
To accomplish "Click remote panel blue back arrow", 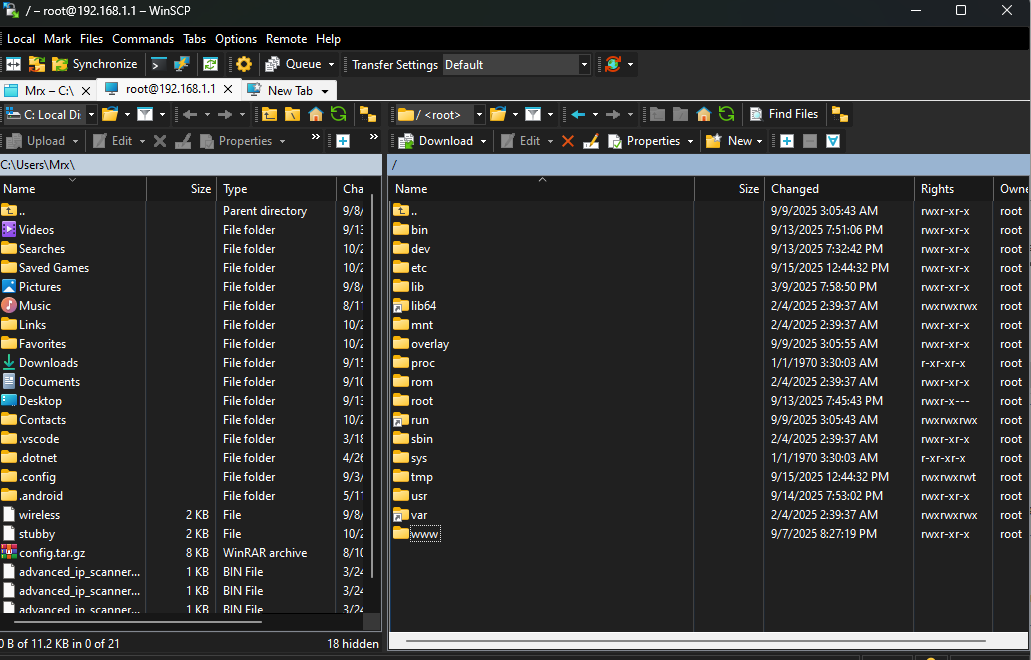I will pos(578,114).
